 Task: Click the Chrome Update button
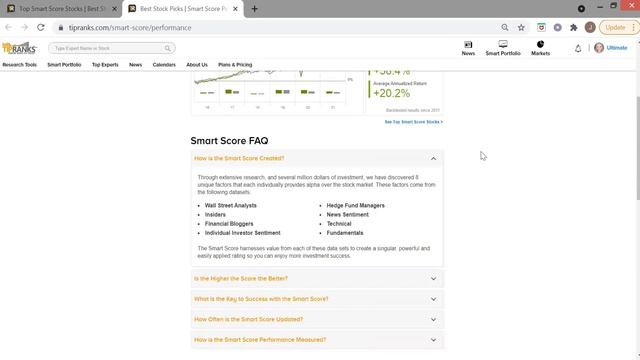pos(615,27)
